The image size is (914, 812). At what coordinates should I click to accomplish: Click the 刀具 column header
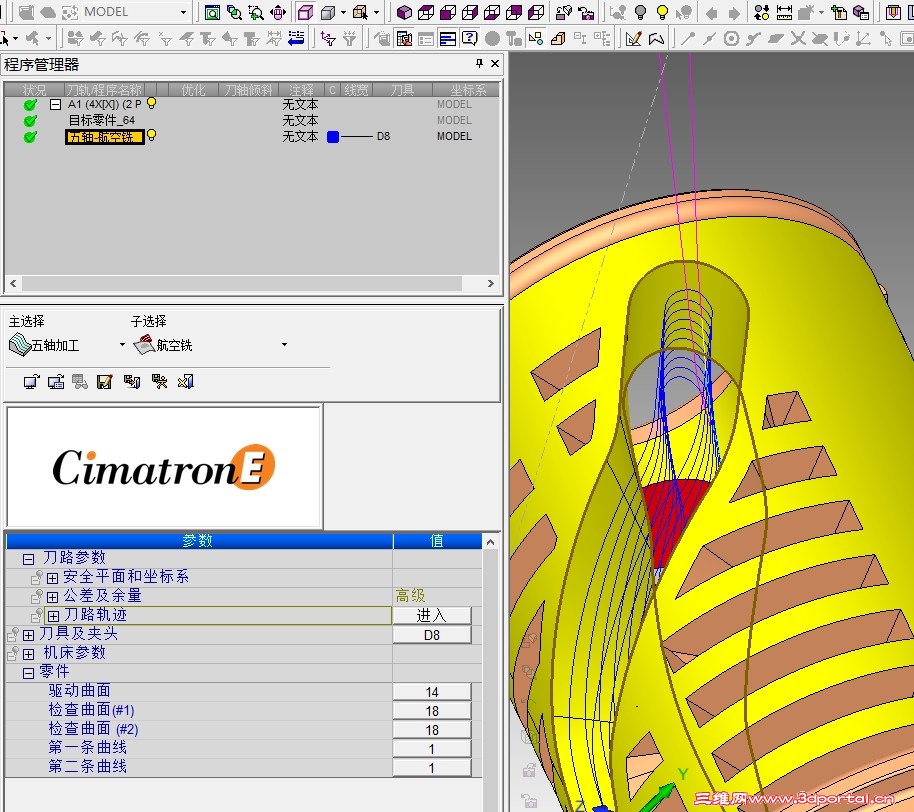click(x=402, y=90)
